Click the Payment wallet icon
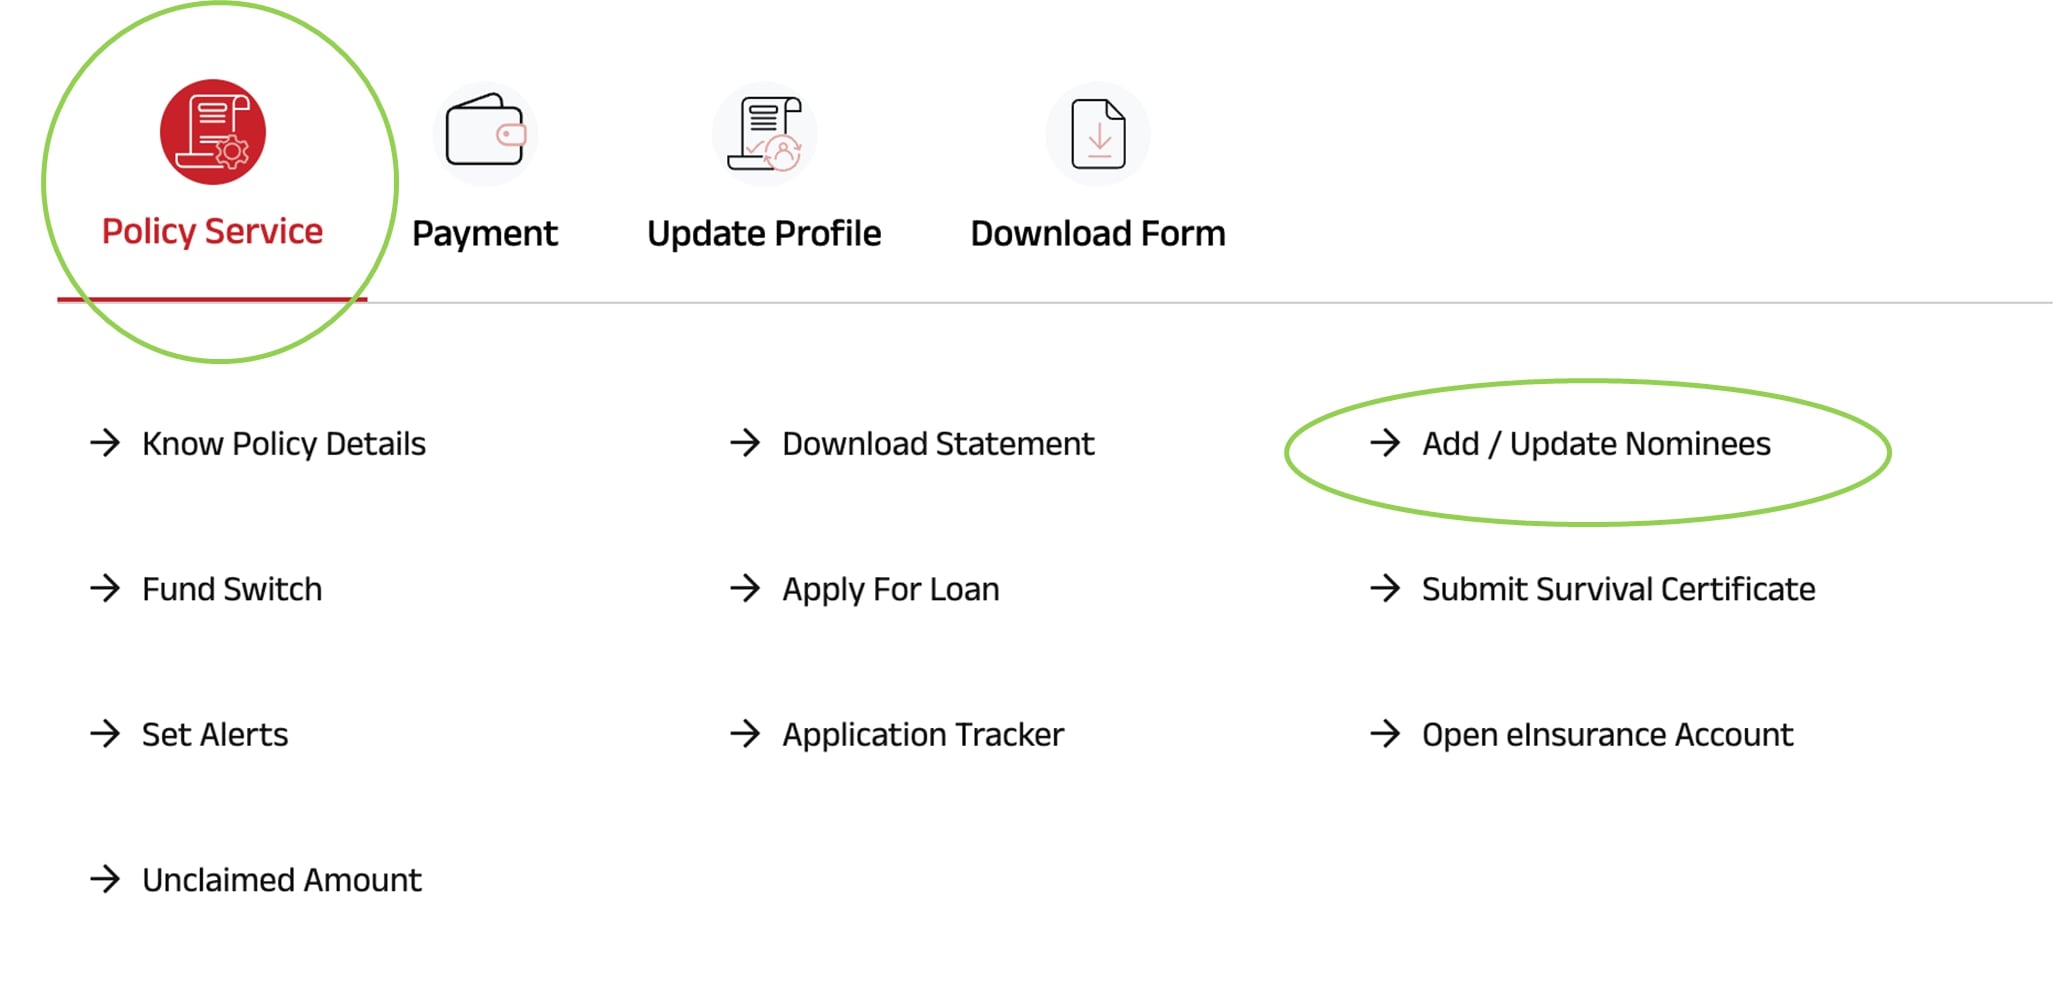The width and height of the screenshot is (2066, 997). pyautogui.click(x=486, y=133)
